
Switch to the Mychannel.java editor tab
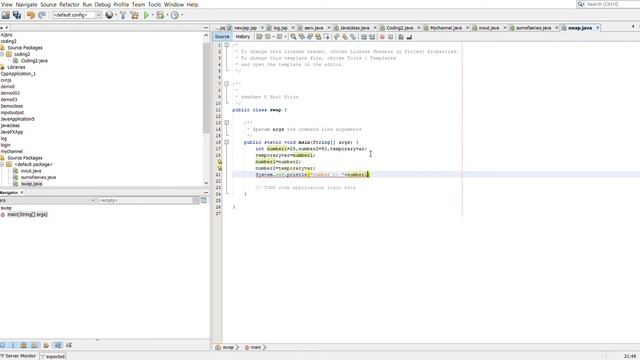point(445,28)
